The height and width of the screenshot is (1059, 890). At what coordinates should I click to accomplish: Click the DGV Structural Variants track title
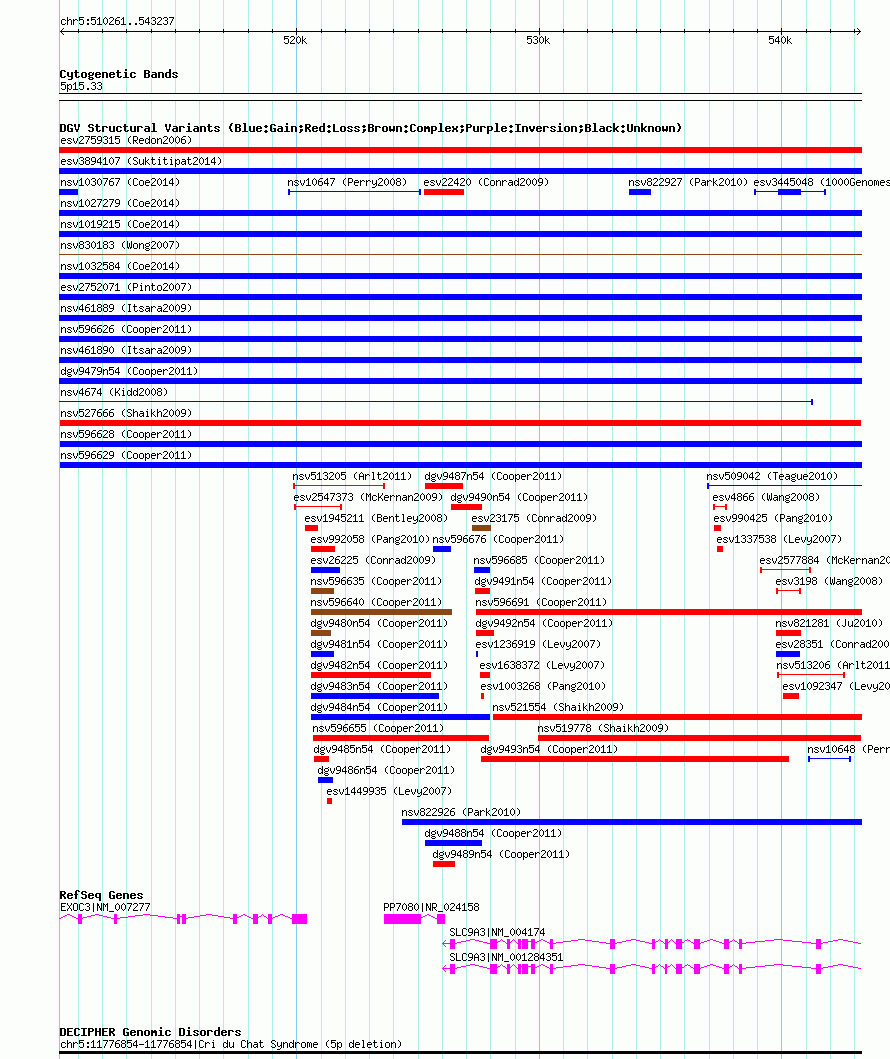[x=371, y=128]
